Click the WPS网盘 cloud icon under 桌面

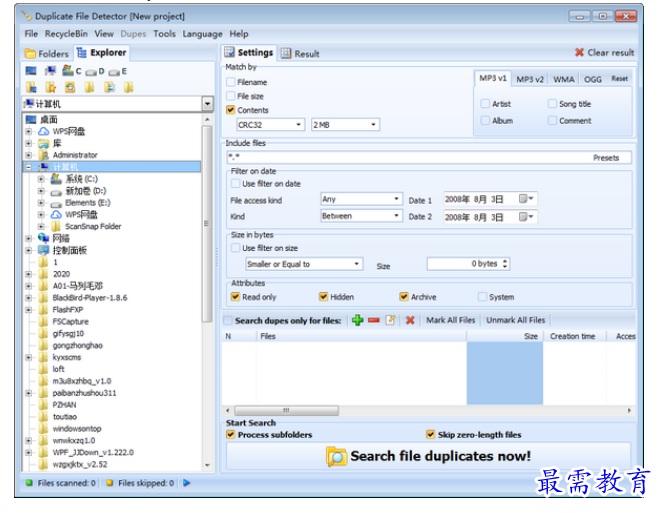click(x=44, y=132)
